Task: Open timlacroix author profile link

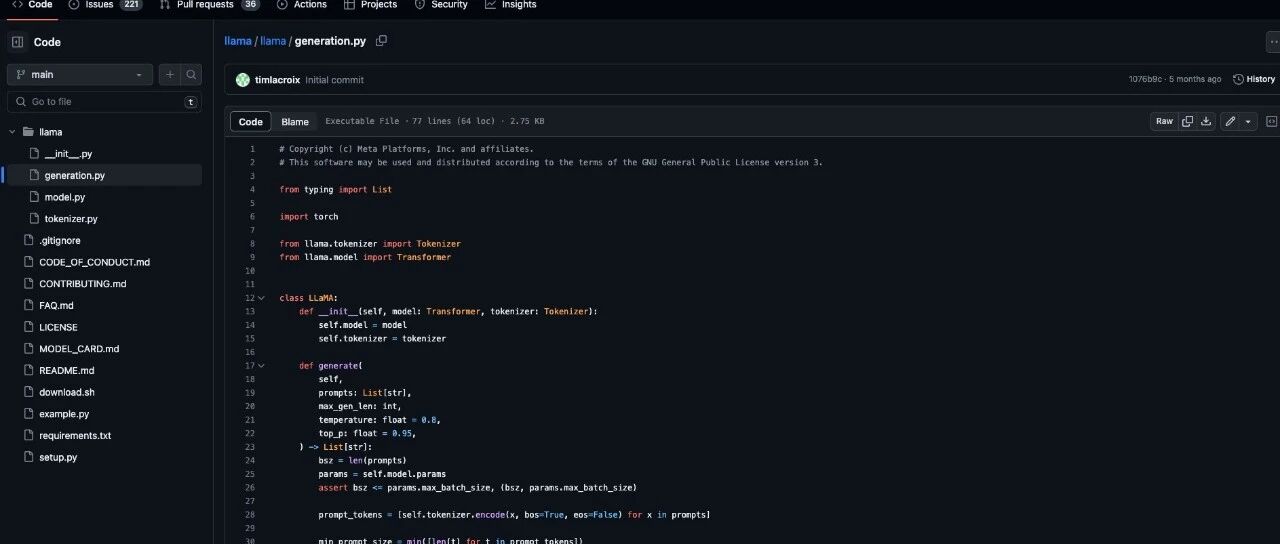Action: pos(277,80)
